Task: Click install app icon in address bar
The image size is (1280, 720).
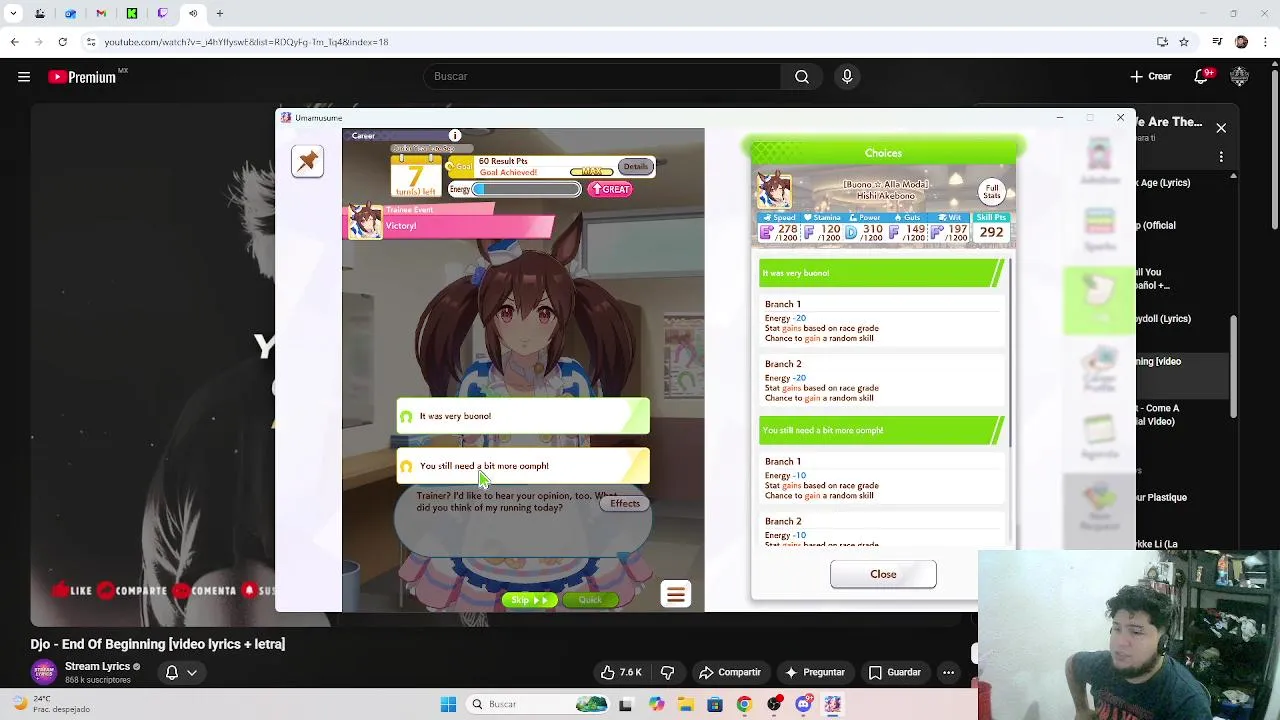Action: pyautogui.click(x=1162, y=42)
